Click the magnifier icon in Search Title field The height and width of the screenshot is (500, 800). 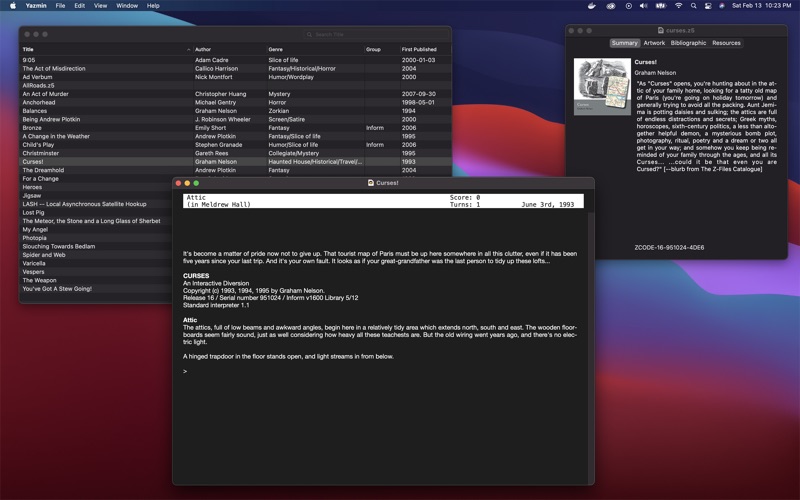(x=309, y=34)
